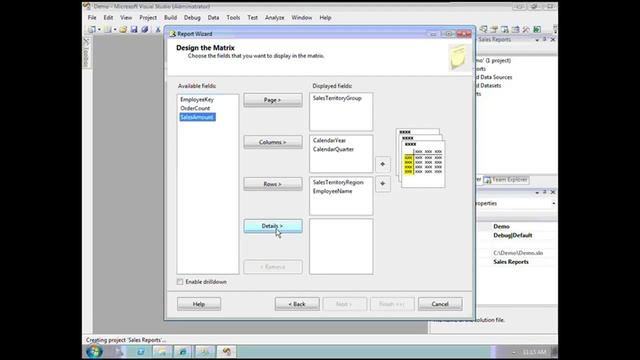Select OrderCount in Available fields

(195, 108)
